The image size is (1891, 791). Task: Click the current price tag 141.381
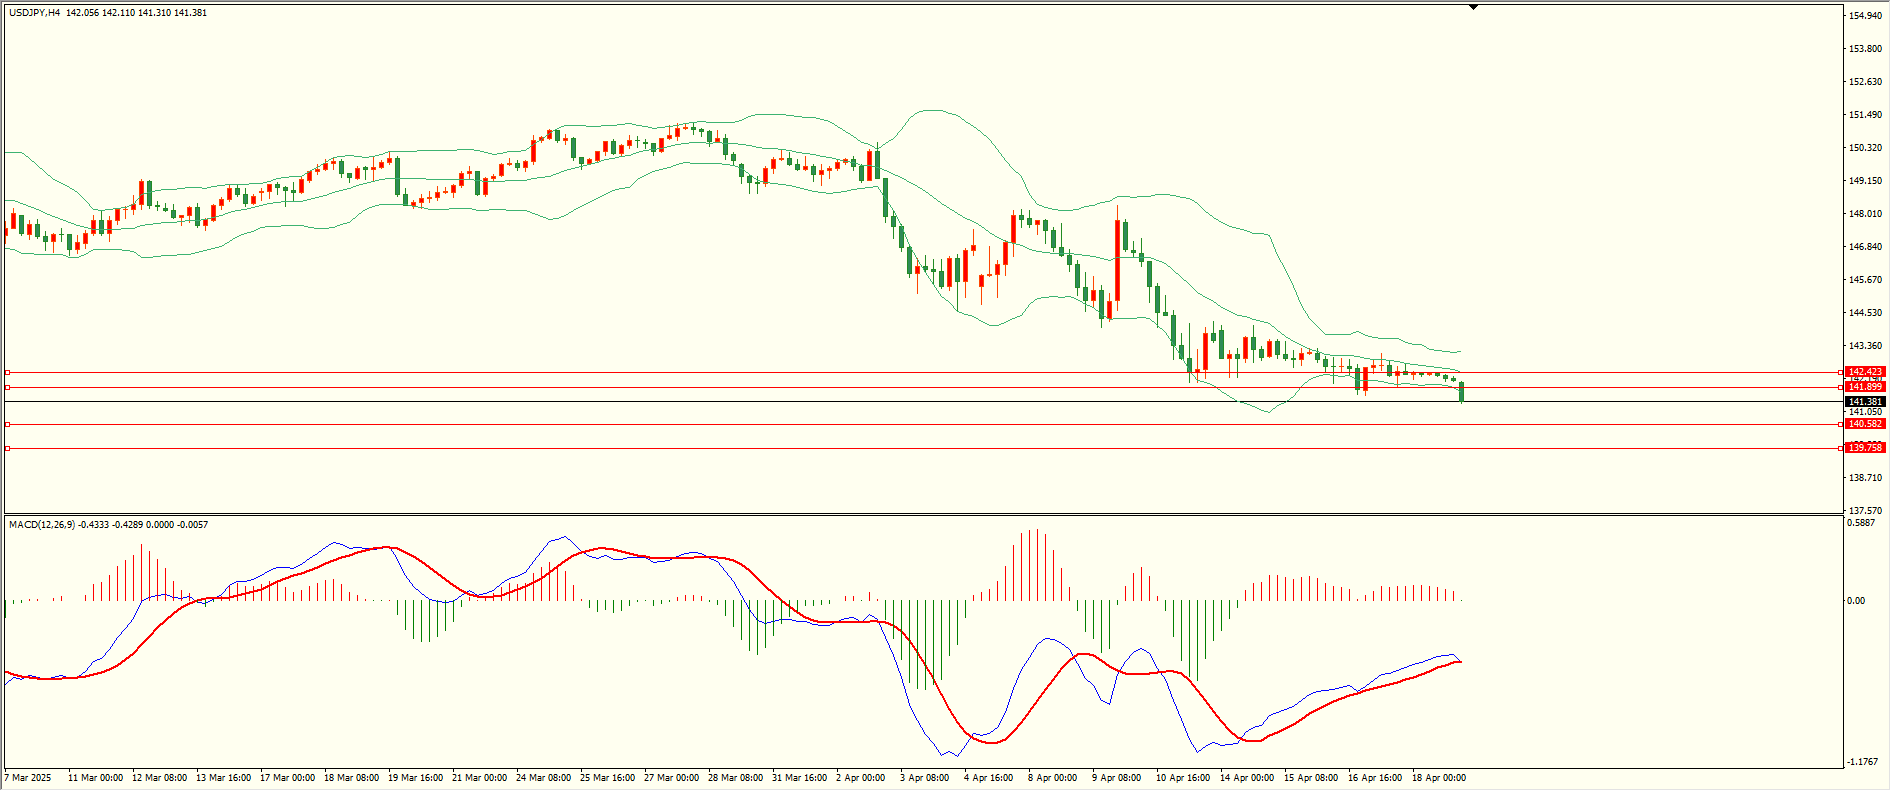(x=1865, y=402)
